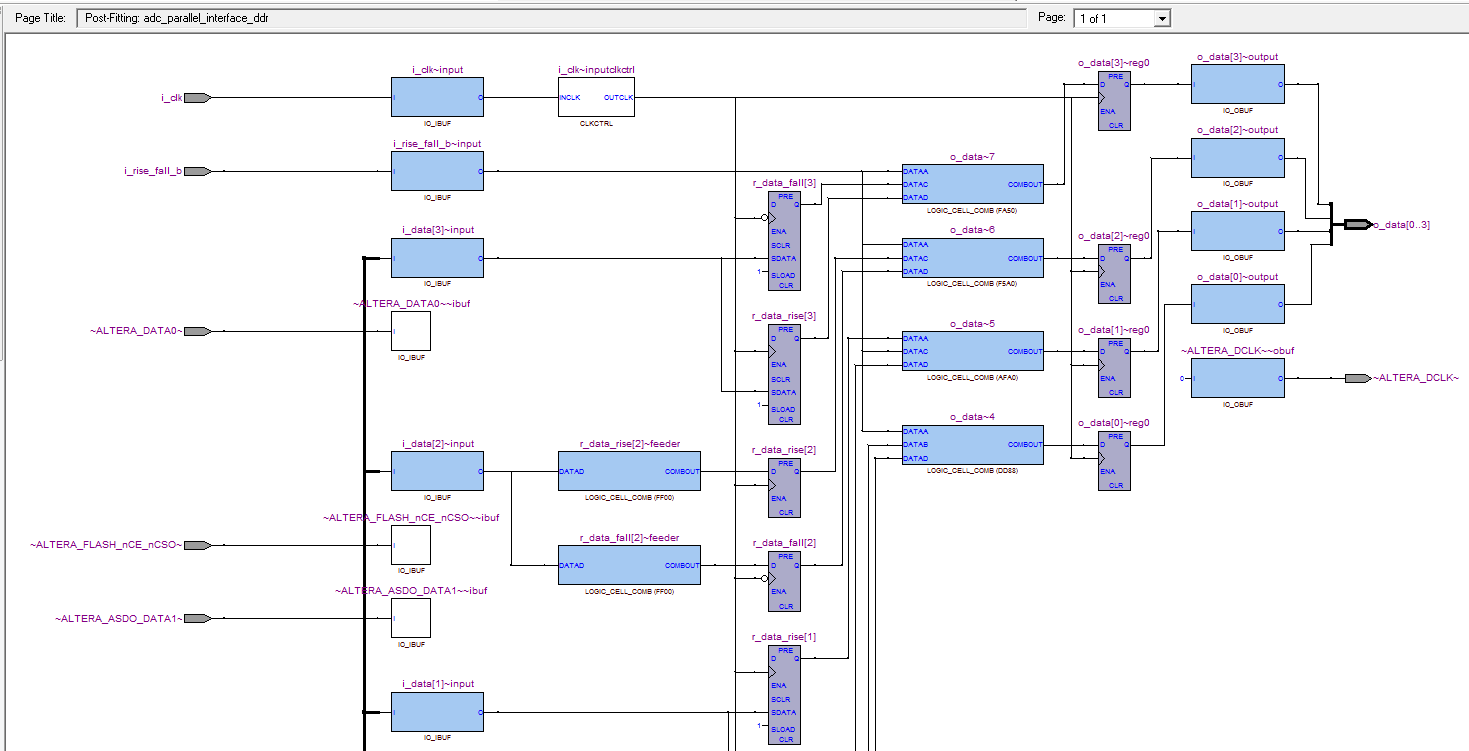Select the o_data~4 logic cell block
Screen dimensions: 1469x751
[972, 444]
